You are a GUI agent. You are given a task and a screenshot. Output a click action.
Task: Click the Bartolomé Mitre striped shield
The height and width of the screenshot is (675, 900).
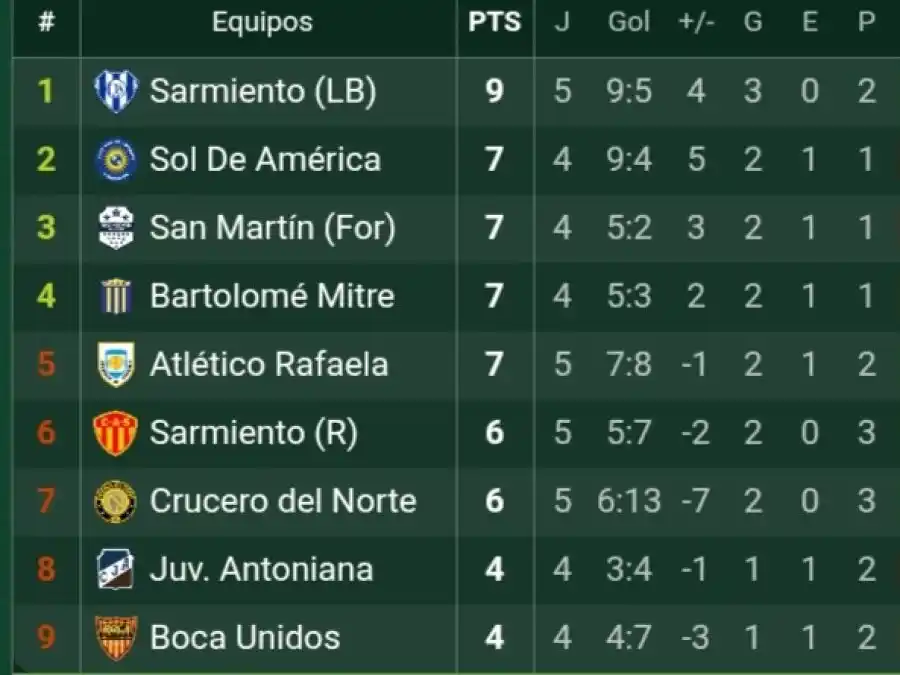pyautogui.click(x=115, y=296)
